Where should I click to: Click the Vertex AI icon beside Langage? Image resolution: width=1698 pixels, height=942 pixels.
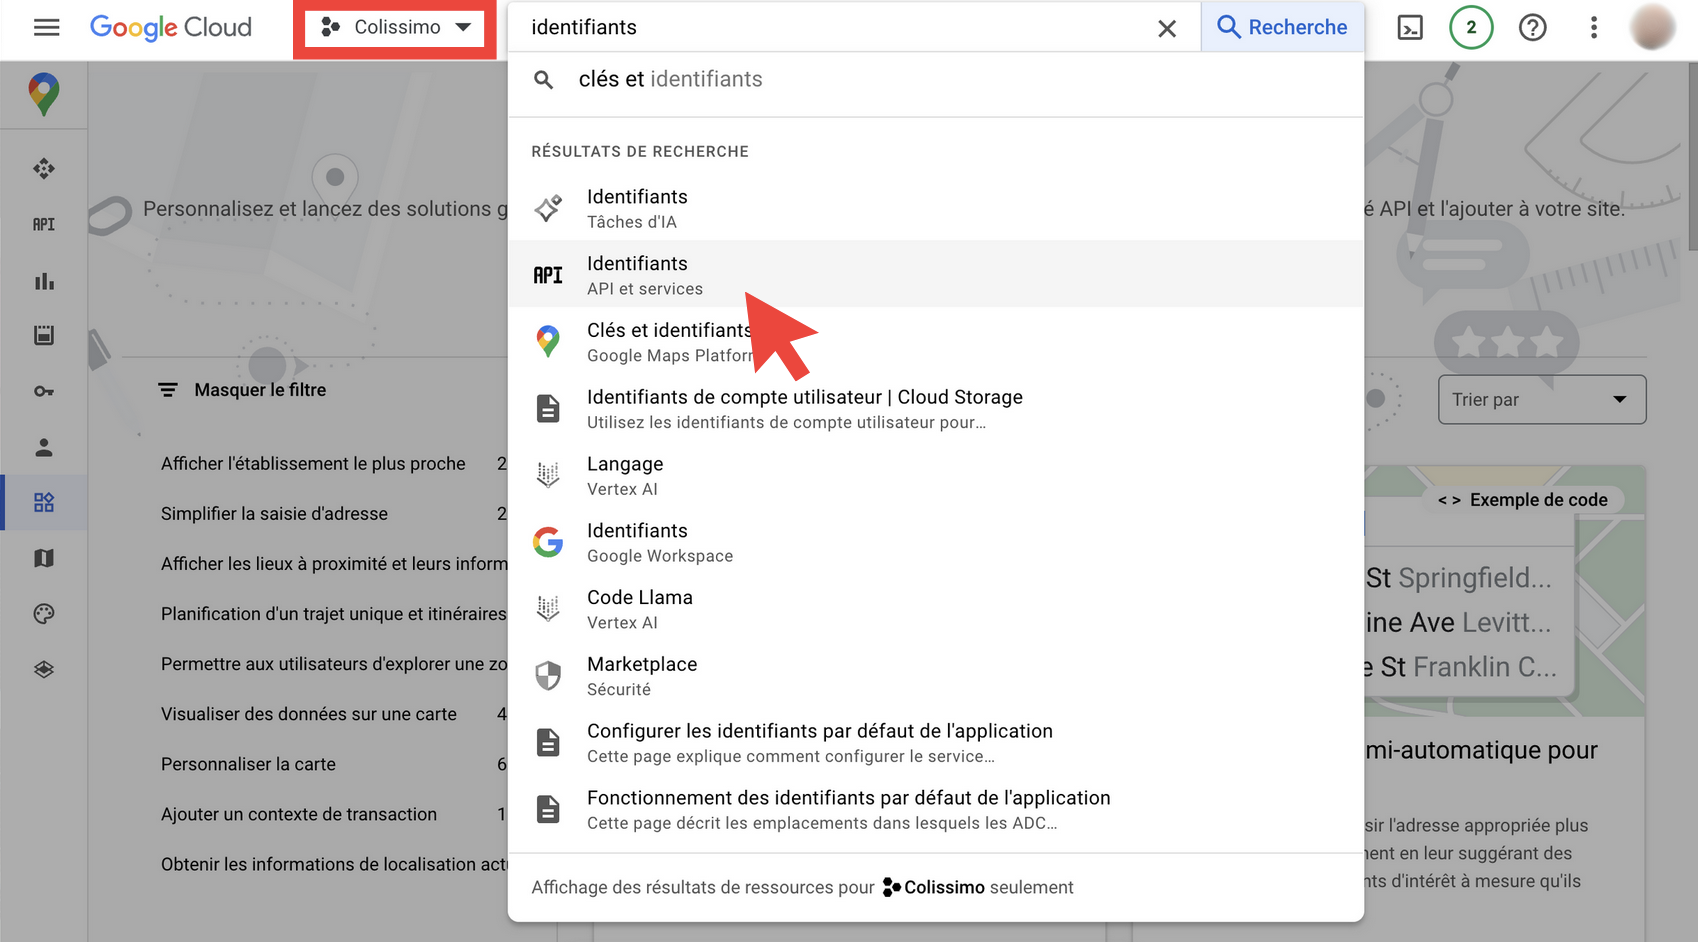(x=548, y=476)
